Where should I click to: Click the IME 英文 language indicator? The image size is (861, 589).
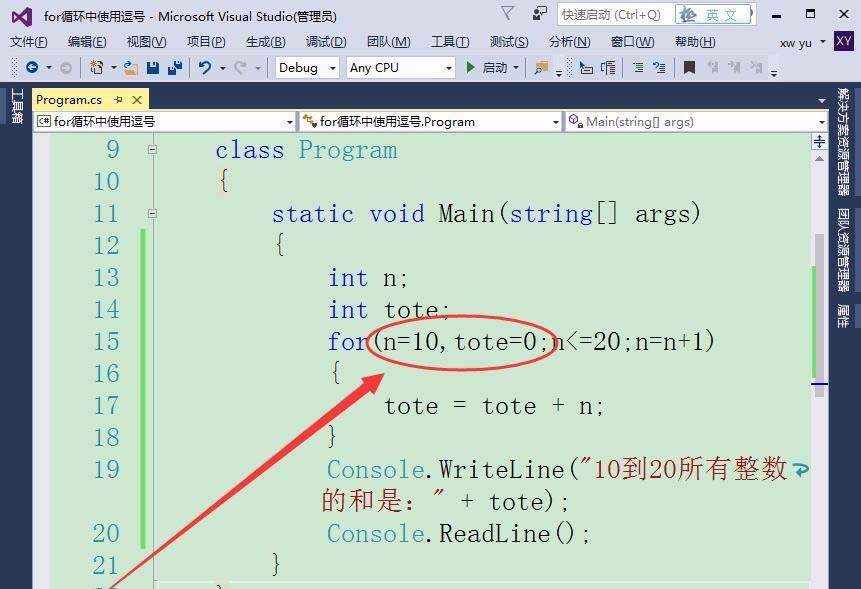pos(714,15)
